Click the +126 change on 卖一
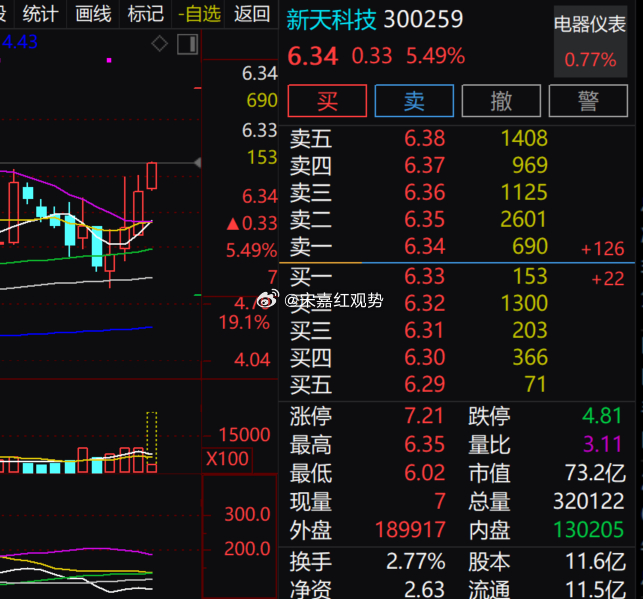This screenshot has width=643, height=599. pos(602,249)
